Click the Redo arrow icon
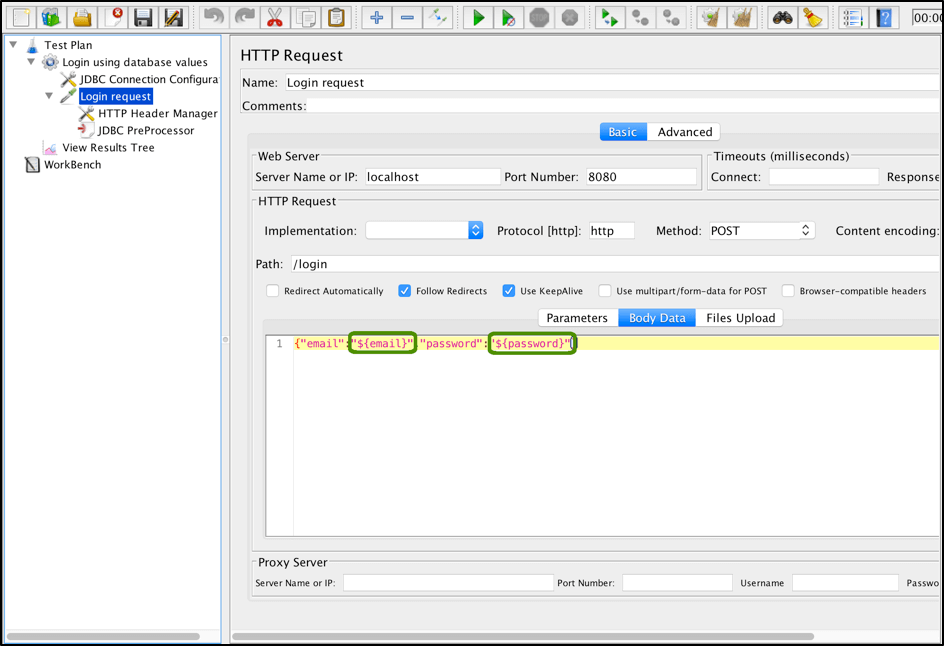Screen dimensions: 944x646 244,17
